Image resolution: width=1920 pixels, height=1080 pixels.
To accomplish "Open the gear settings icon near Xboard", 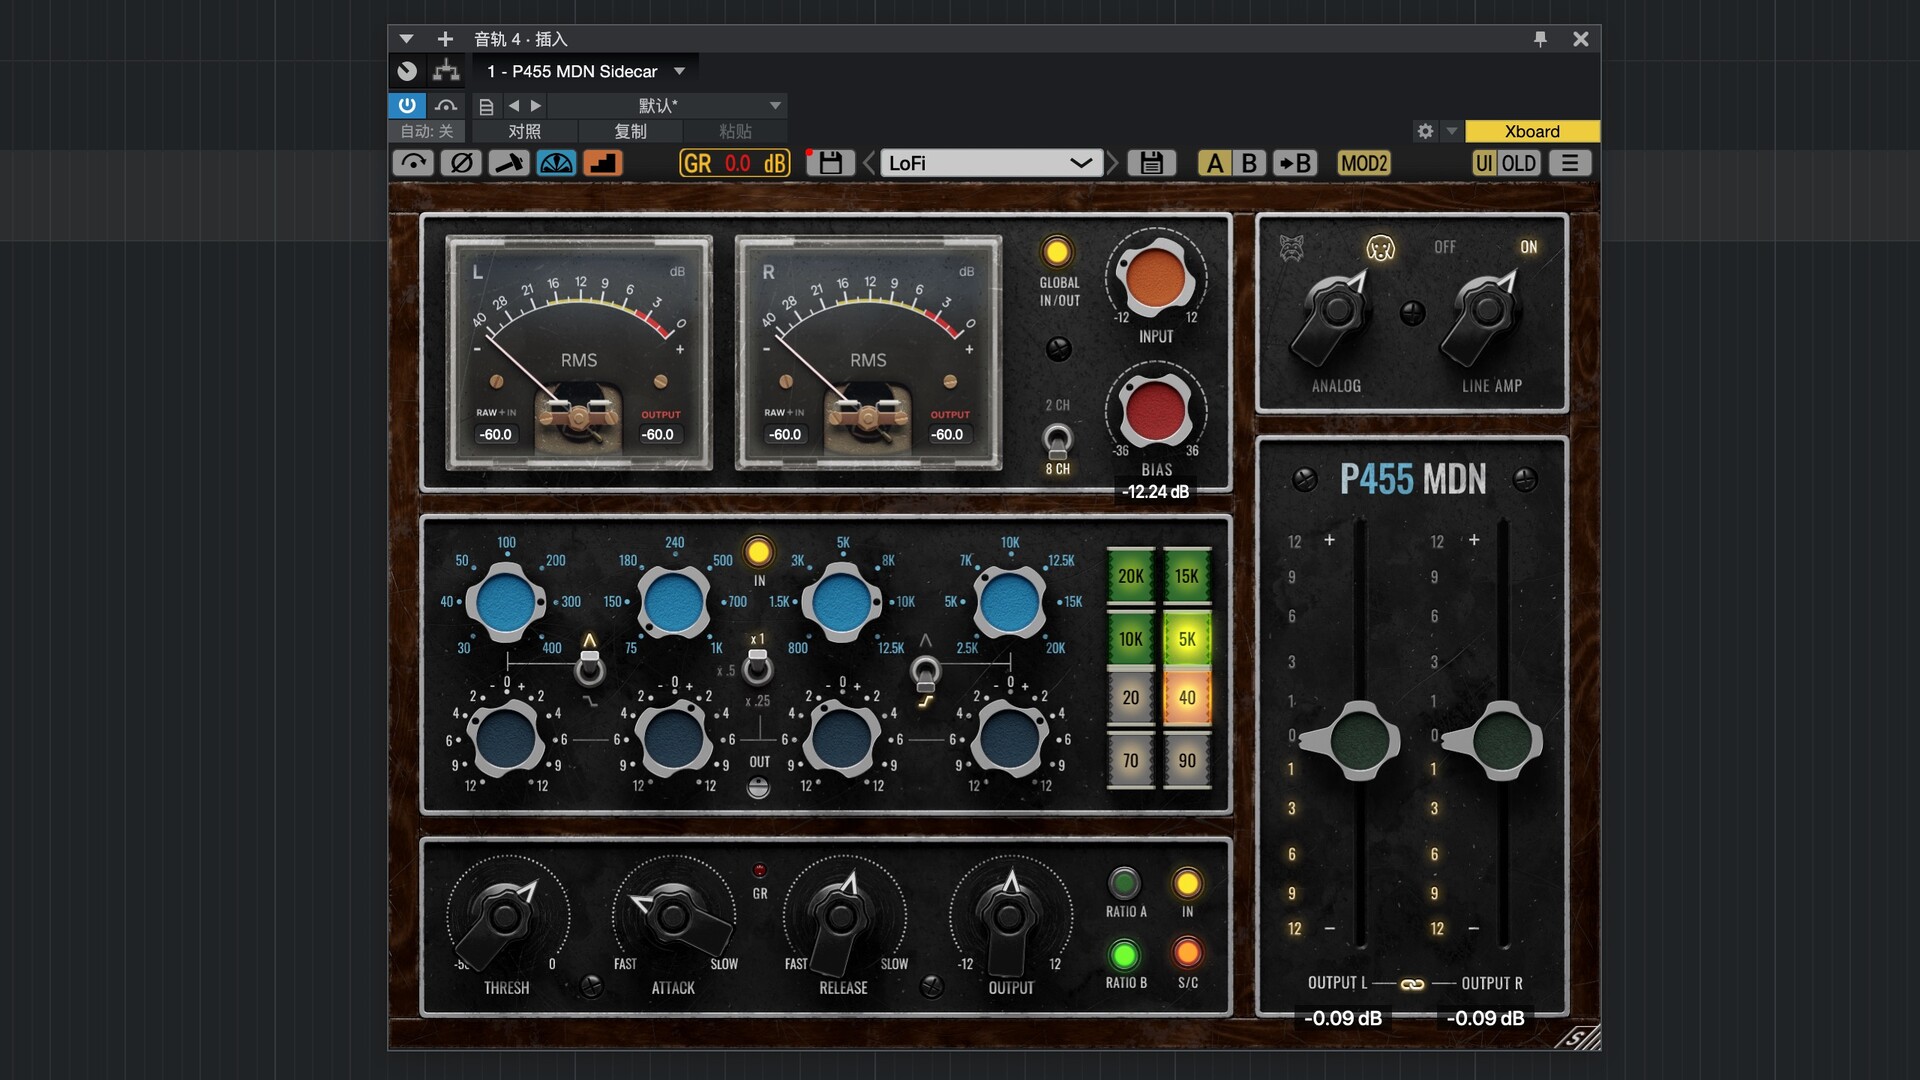I will [x=1425, y=131].
